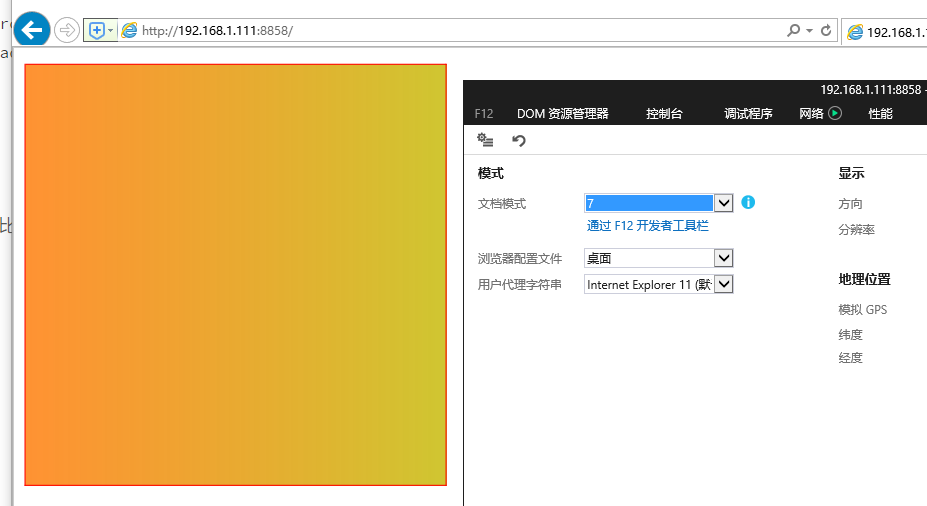Click the 经度 label
Screen dimensions: 927x506
(850, 358)
